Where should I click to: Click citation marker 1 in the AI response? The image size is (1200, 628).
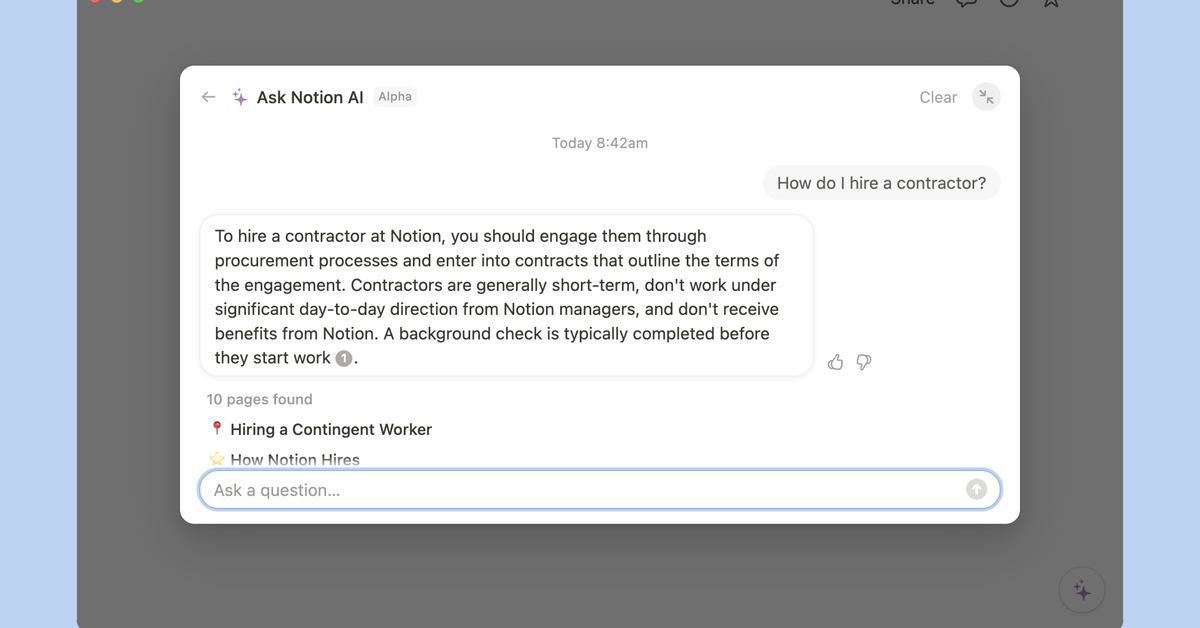(343, 357)
